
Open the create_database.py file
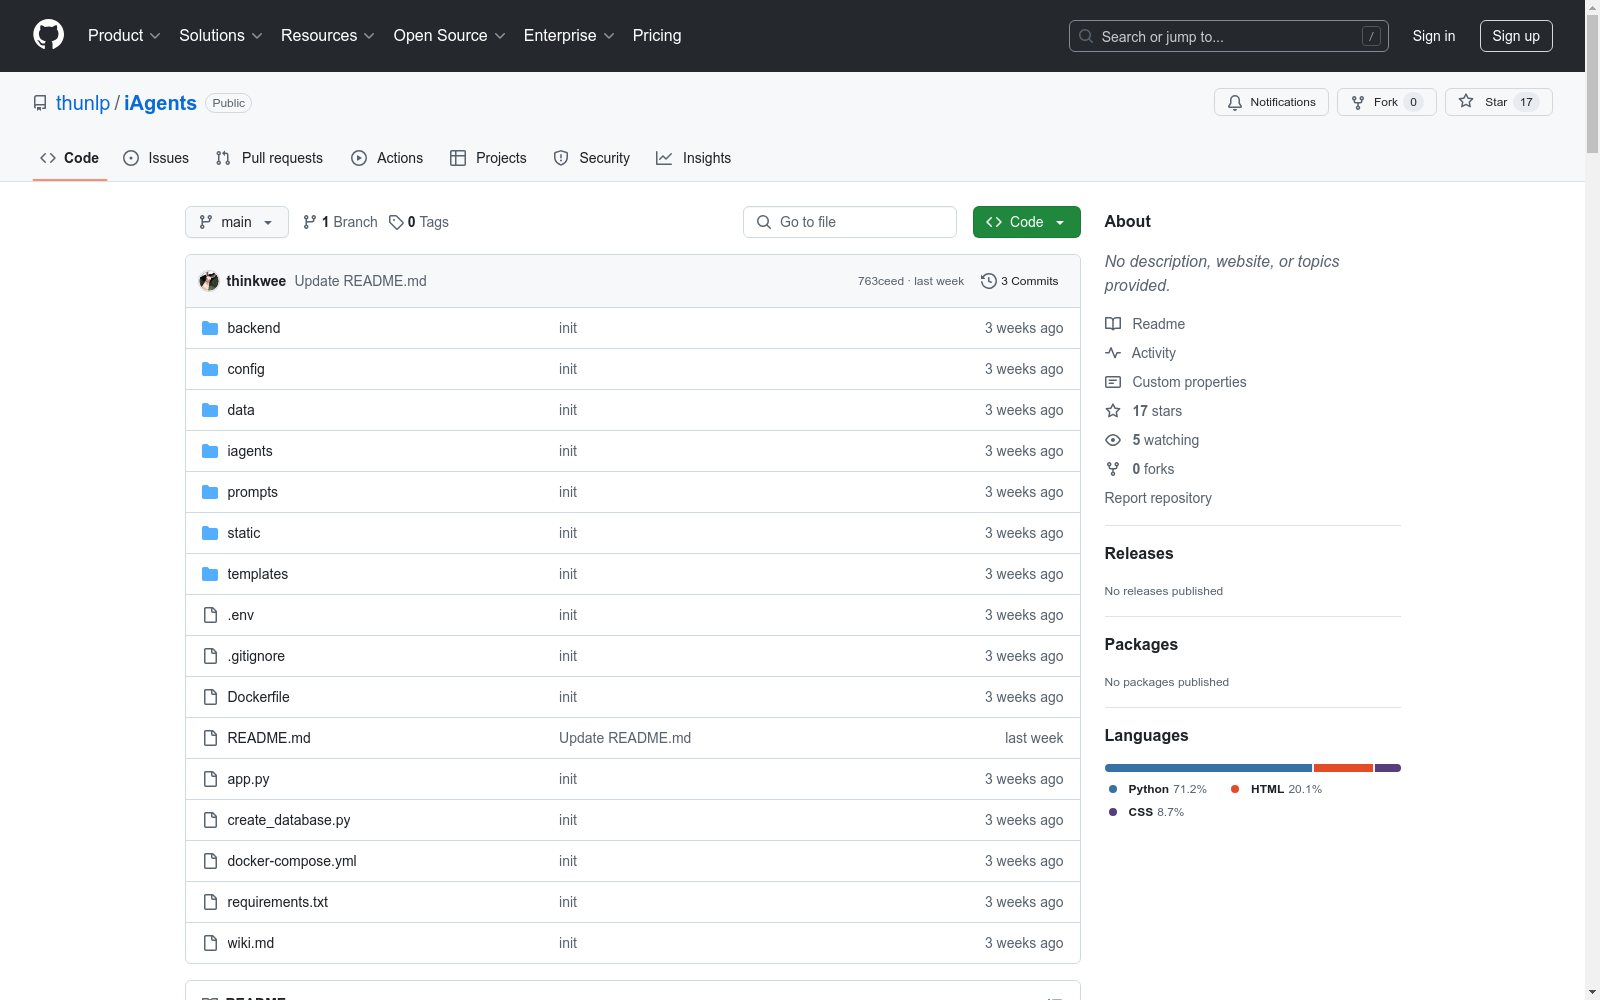[x=289, y=820]
